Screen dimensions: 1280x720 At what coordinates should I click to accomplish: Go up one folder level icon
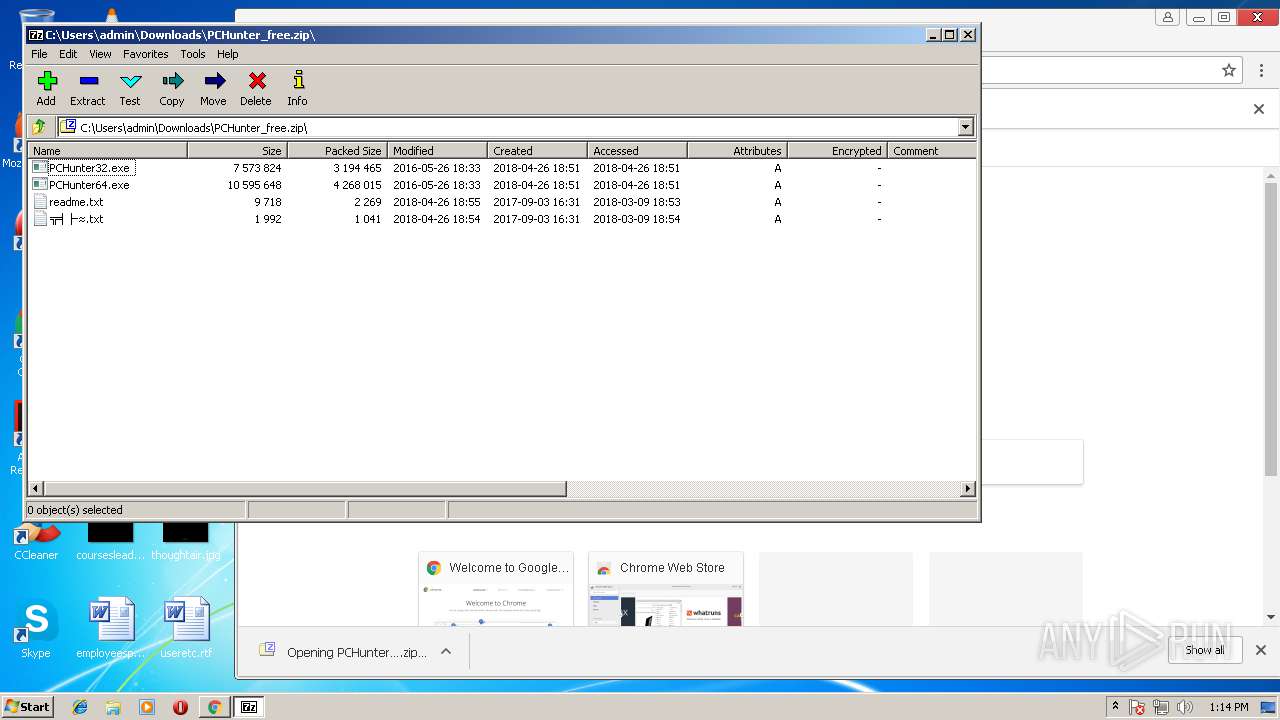[40, 127]
